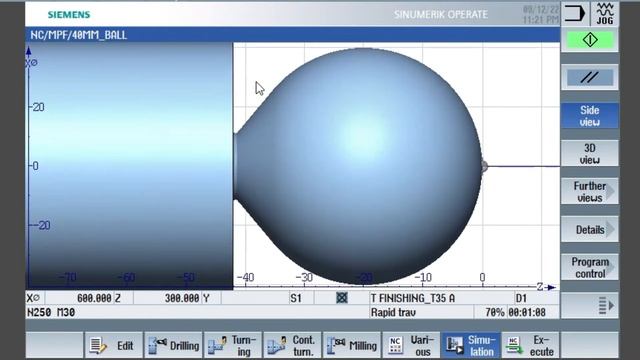Viewport: 640px width, 360px height.
Task: Open the Milling softkey tab
Action: coord(352,346)
